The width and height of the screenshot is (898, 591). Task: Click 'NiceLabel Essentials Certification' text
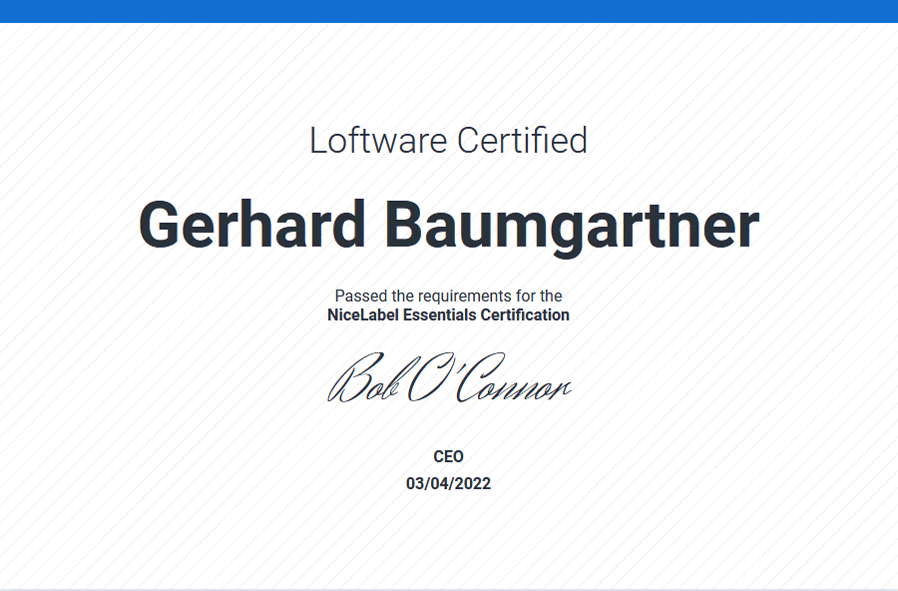448,315
